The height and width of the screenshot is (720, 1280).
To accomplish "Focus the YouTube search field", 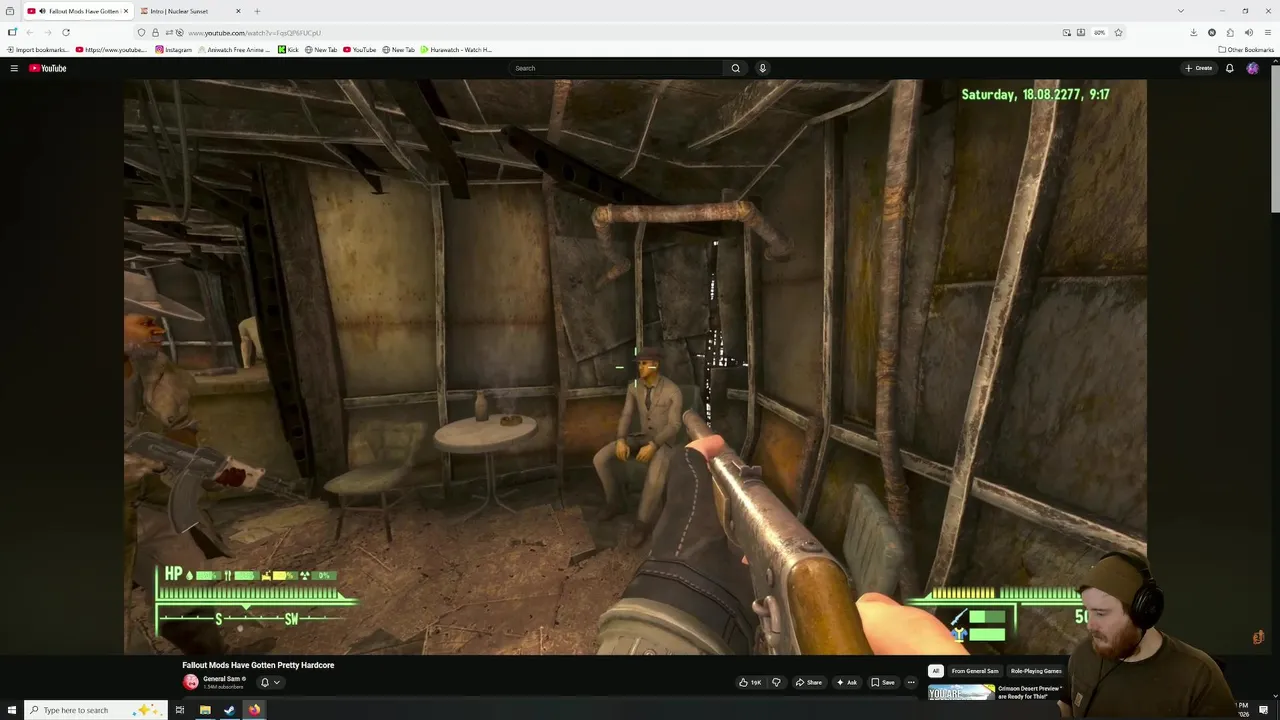I will coord(616,68).
